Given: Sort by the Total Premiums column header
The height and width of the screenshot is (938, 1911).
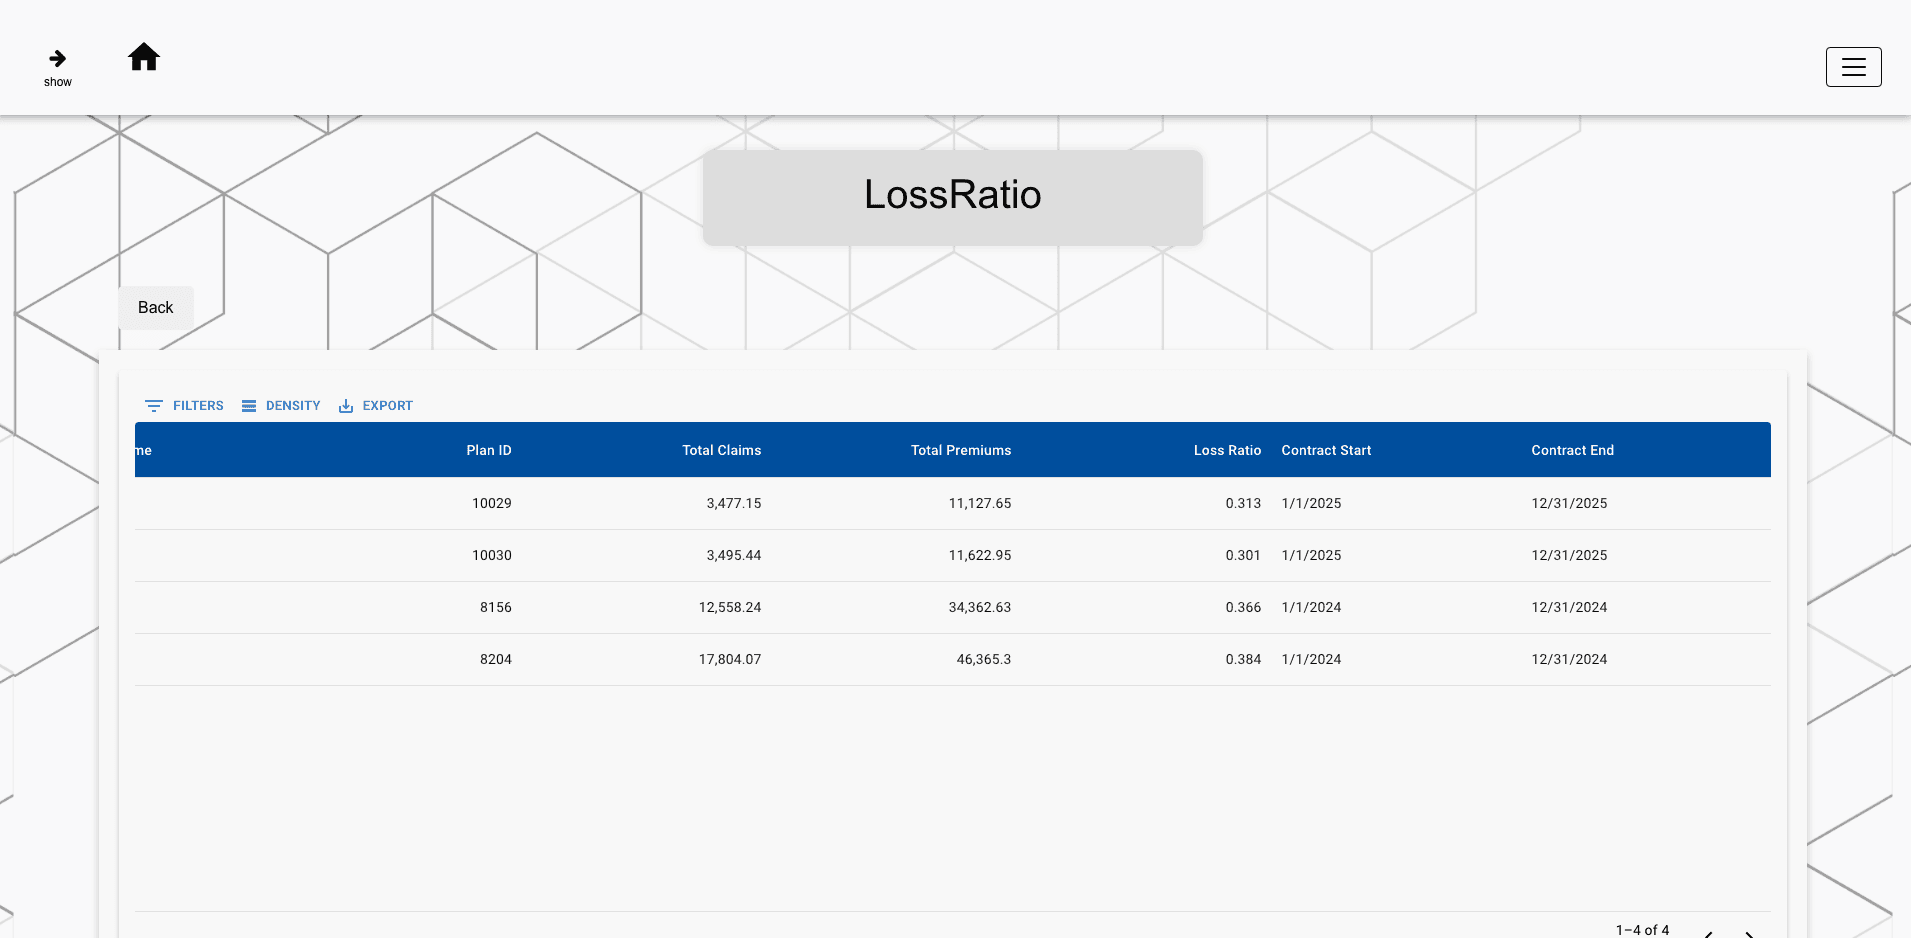Looking at the screenshot, I should point(960,450).
